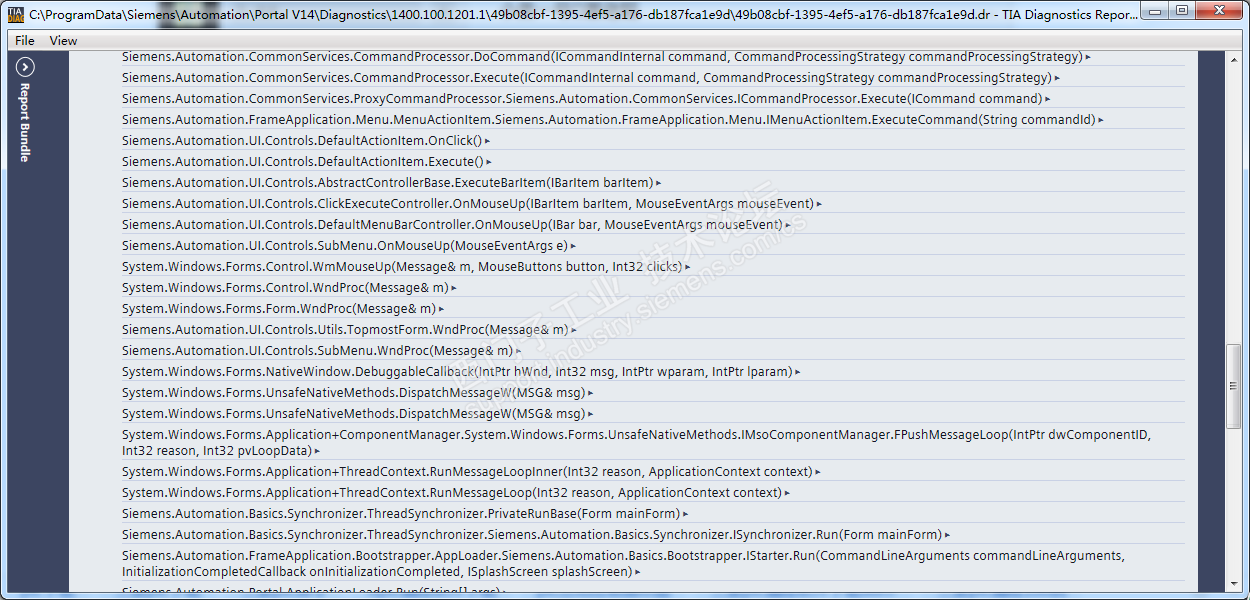
Task: Click the scrollbar up arrow
Action: coord(1233,58)
